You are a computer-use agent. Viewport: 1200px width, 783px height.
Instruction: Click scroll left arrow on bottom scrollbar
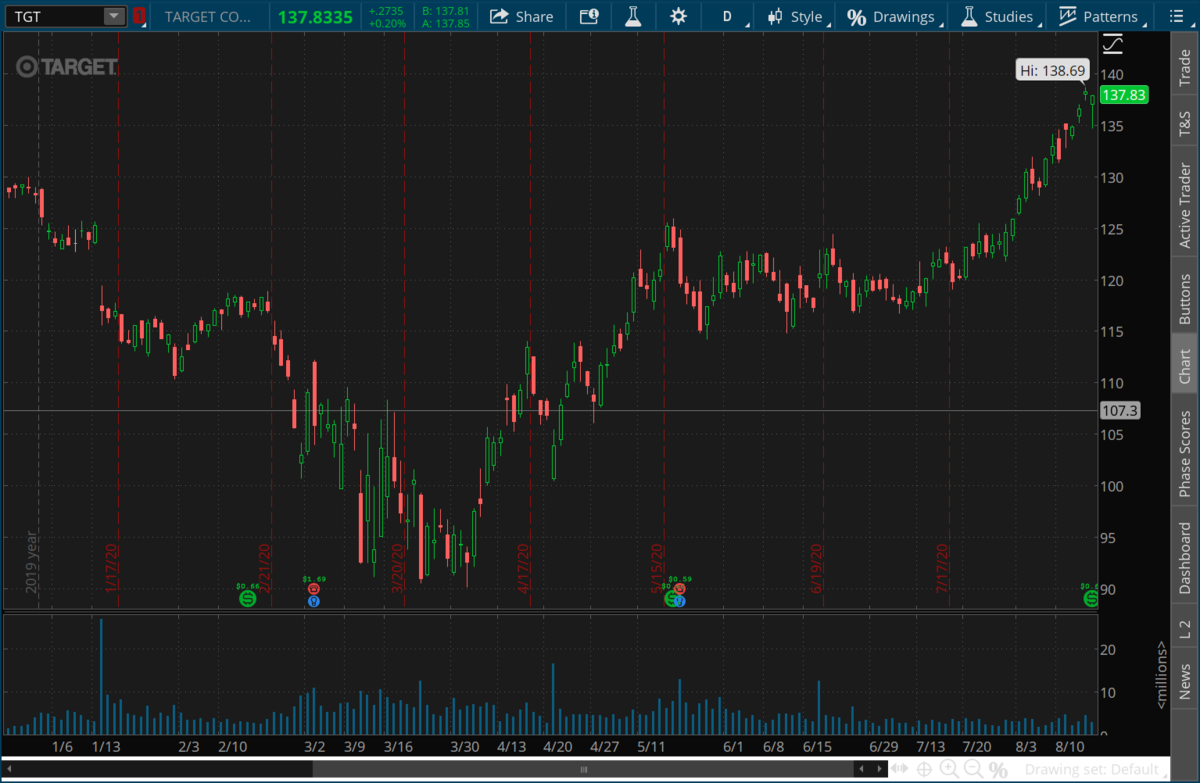pyautogui.click(x=8, y=769)
